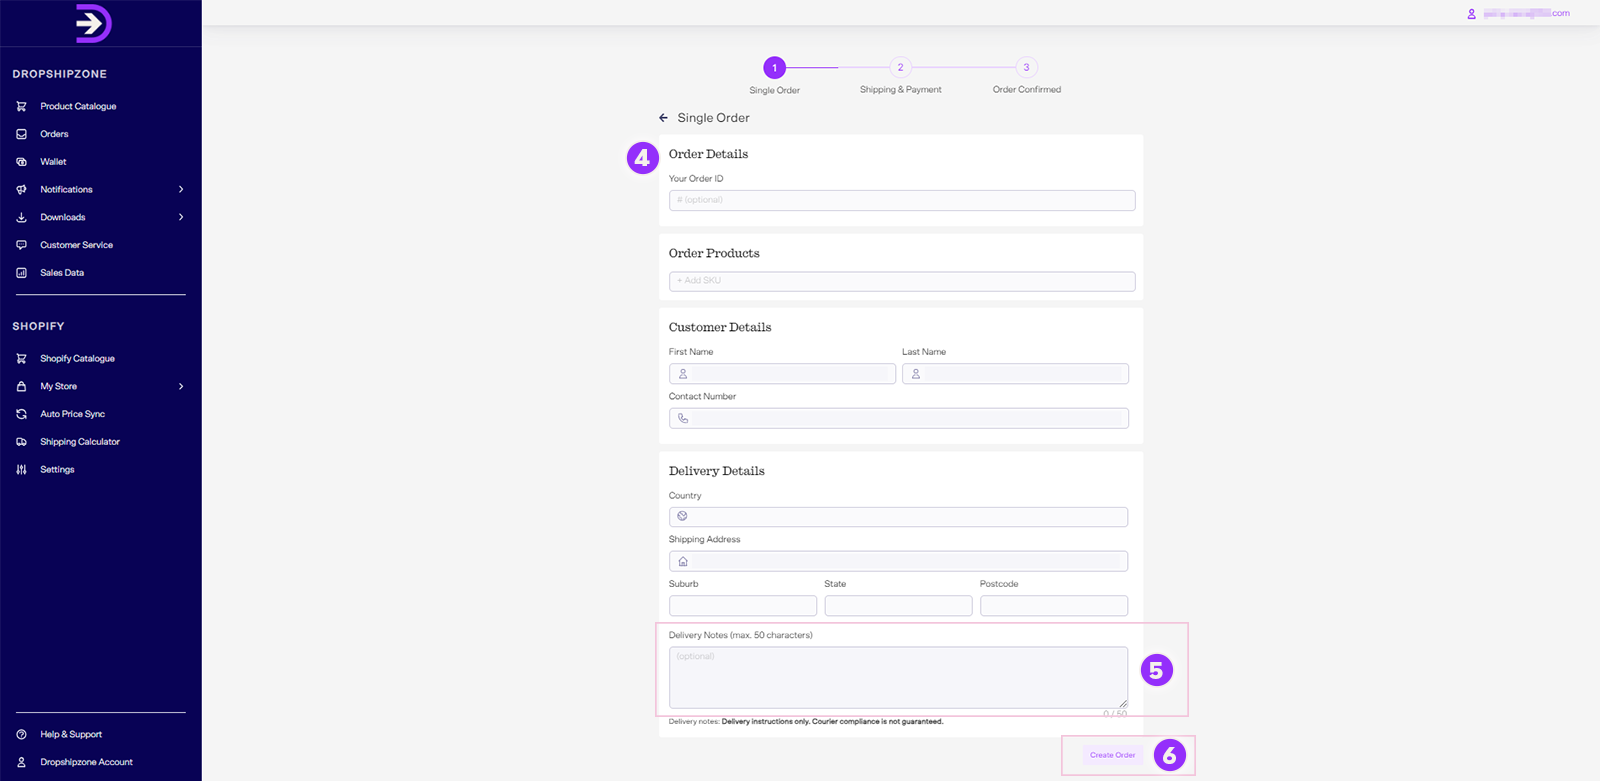Click the Suburb field
Screen dimensions: 1600x781
(x=743, y=606)
